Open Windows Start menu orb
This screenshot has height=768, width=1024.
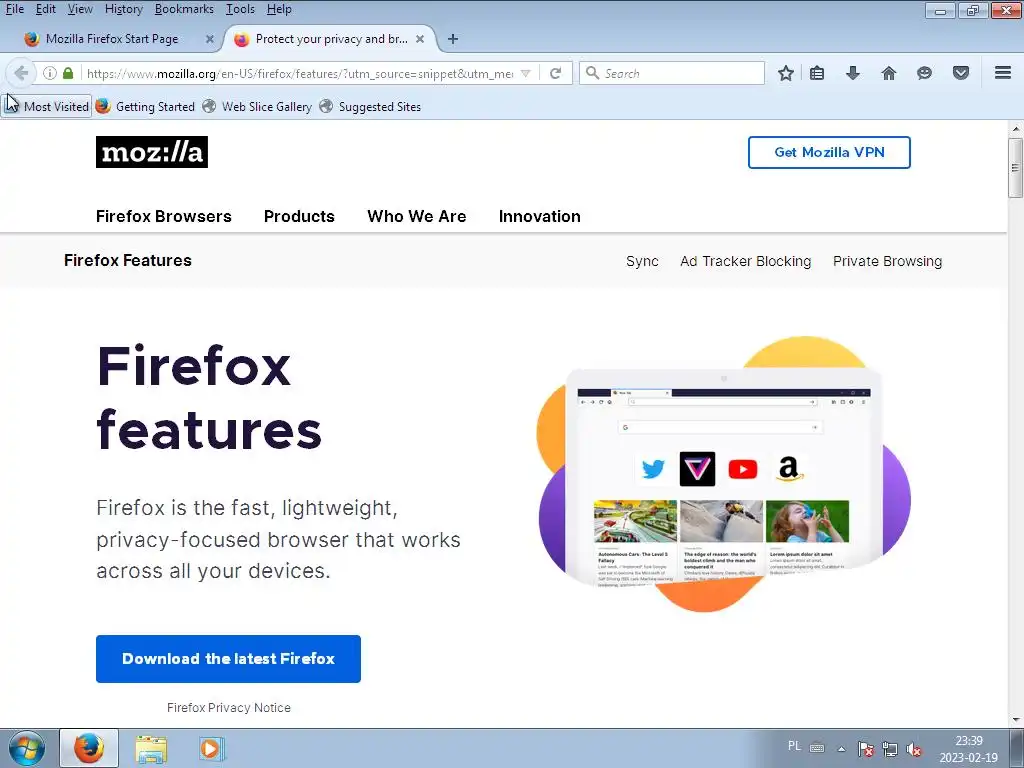[27, 748]
